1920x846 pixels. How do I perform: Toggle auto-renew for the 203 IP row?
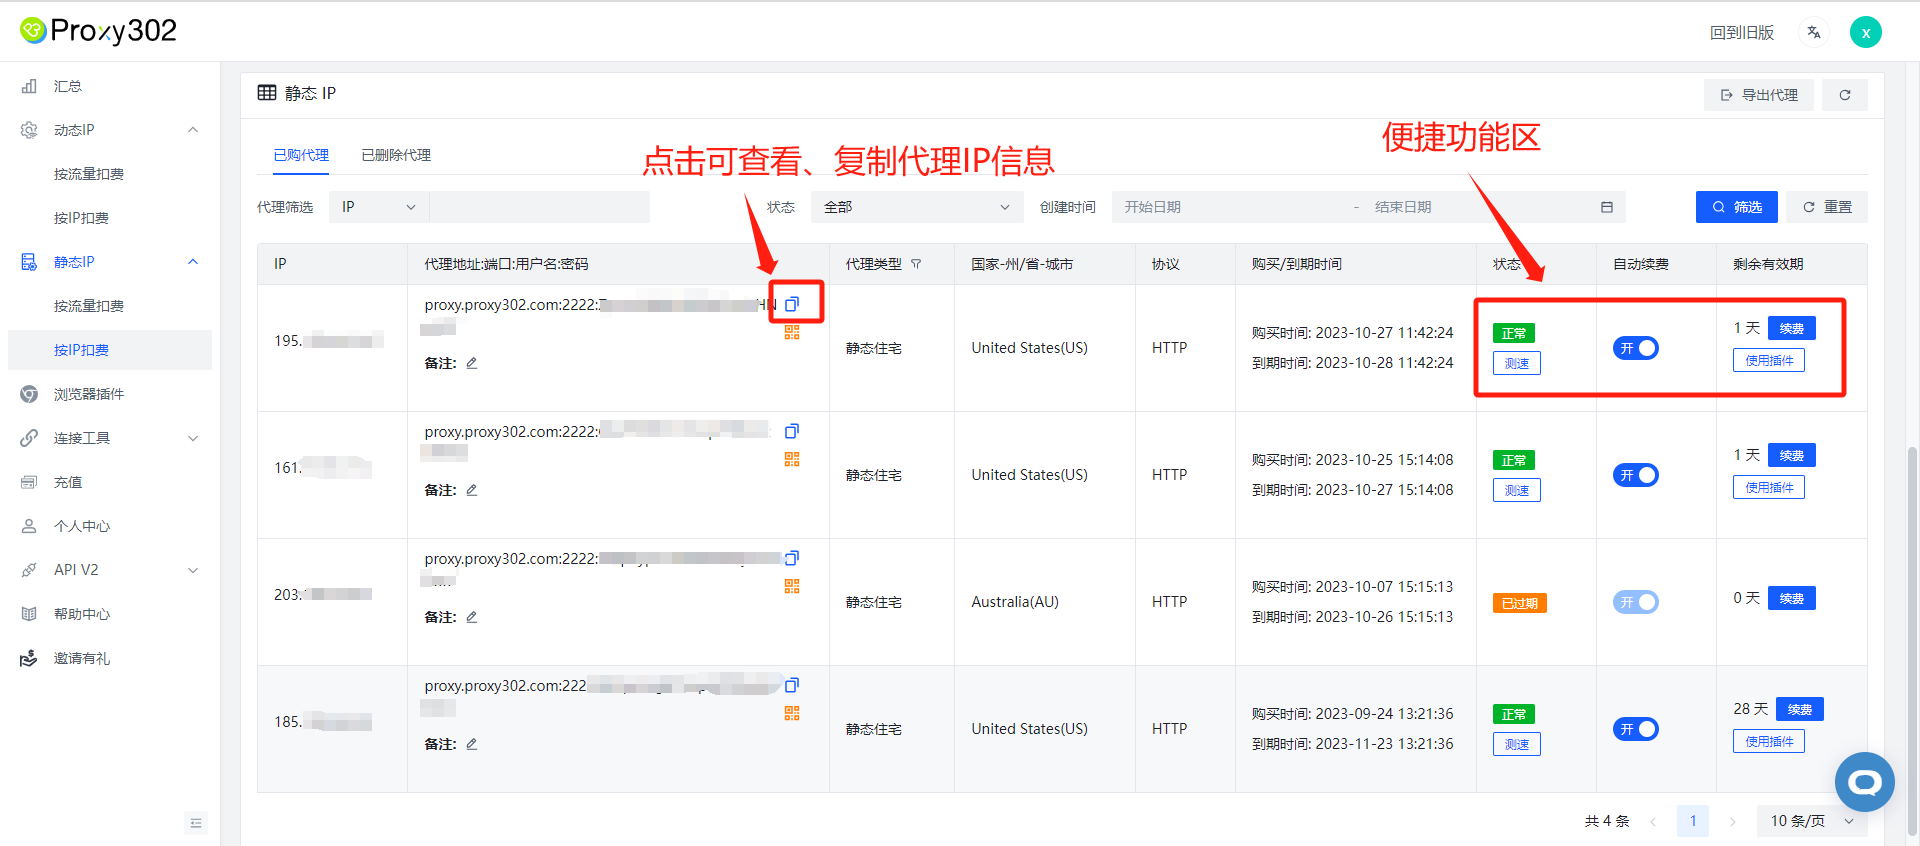click(1636, 602)
